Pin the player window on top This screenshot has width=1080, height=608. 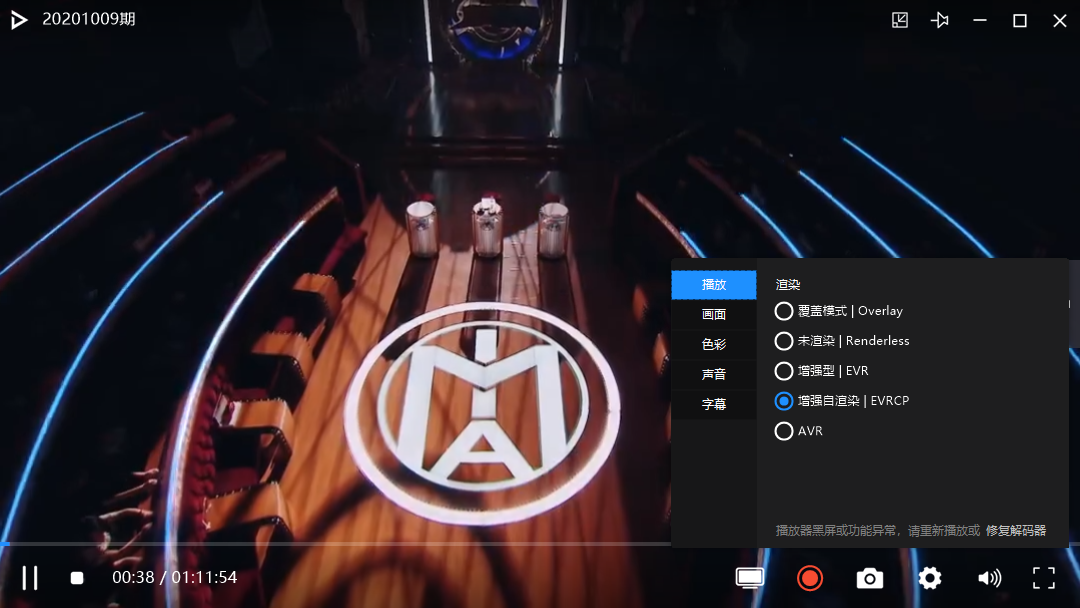[939, 20]
